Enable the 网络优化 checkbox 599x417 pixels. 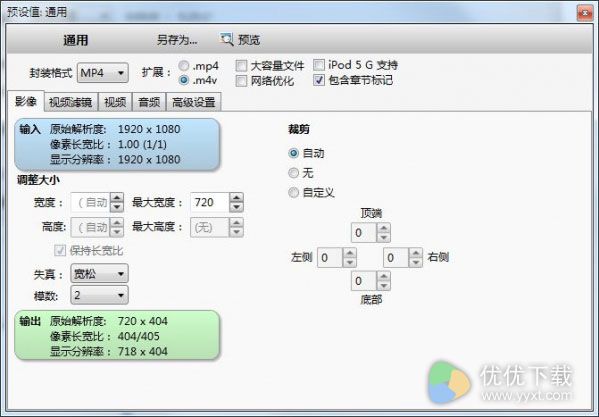point(241,81)
